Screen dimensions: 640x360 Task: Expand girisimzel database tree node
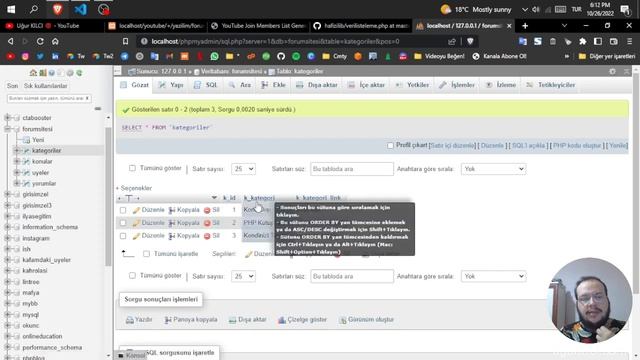point(7,194)
